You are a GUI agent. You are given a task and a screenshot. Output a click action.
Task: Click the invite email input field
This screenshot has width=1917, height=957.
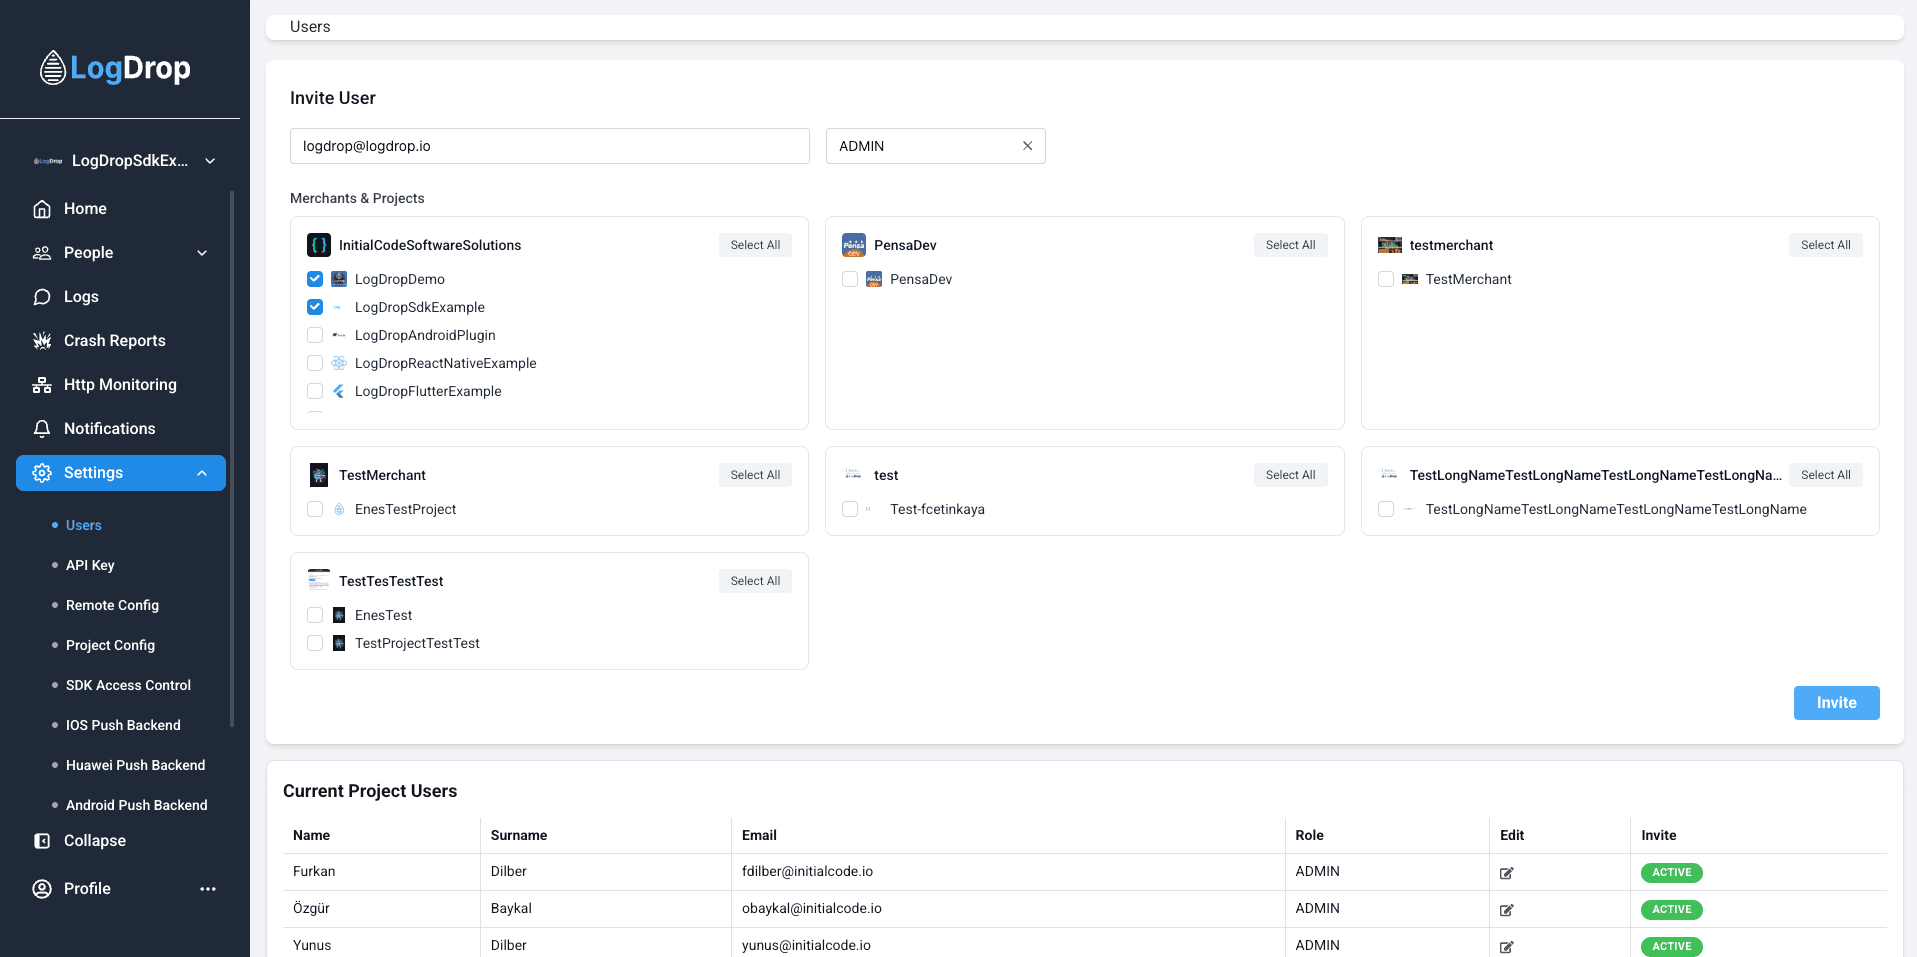coord(550,146)
